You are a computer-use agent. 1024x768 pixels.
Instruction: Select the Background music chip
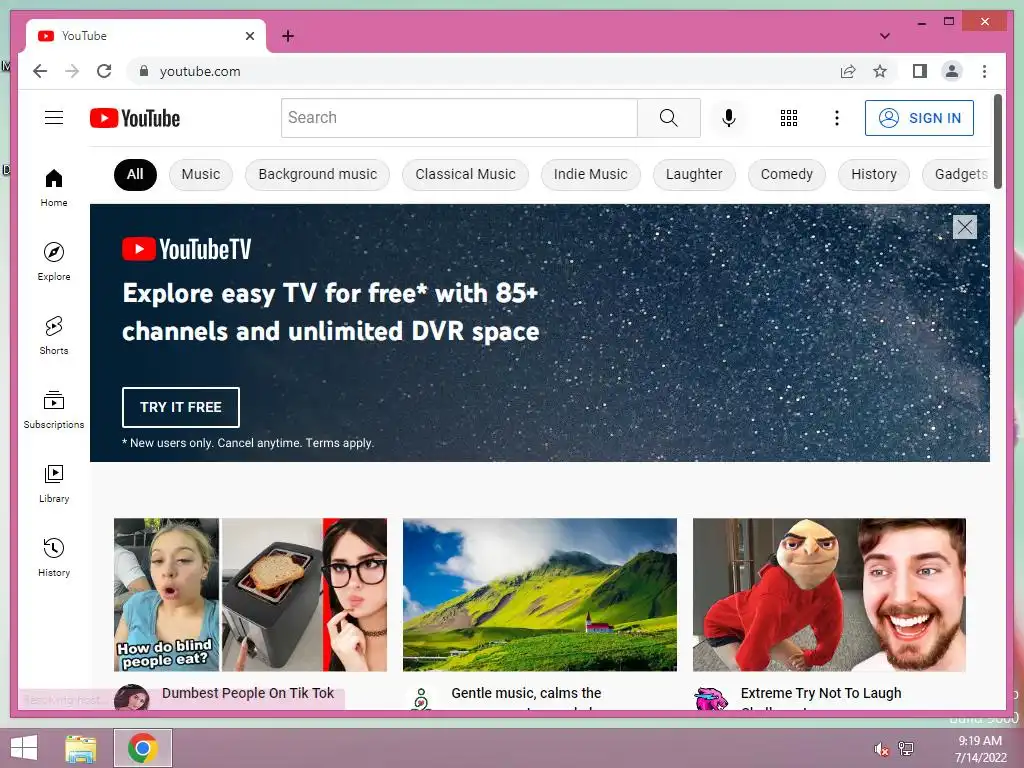tap(317, 174)
